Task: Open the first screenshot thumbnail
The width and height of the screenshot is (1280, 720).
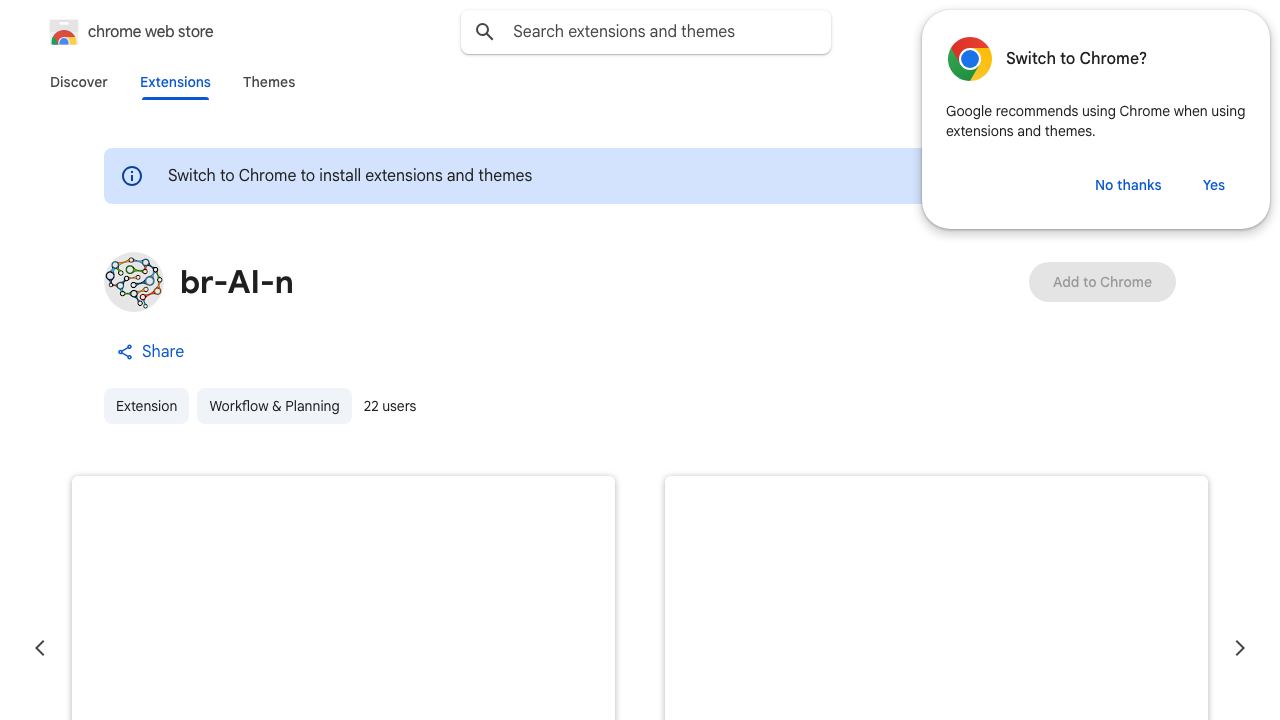Action: coord(343,598)
